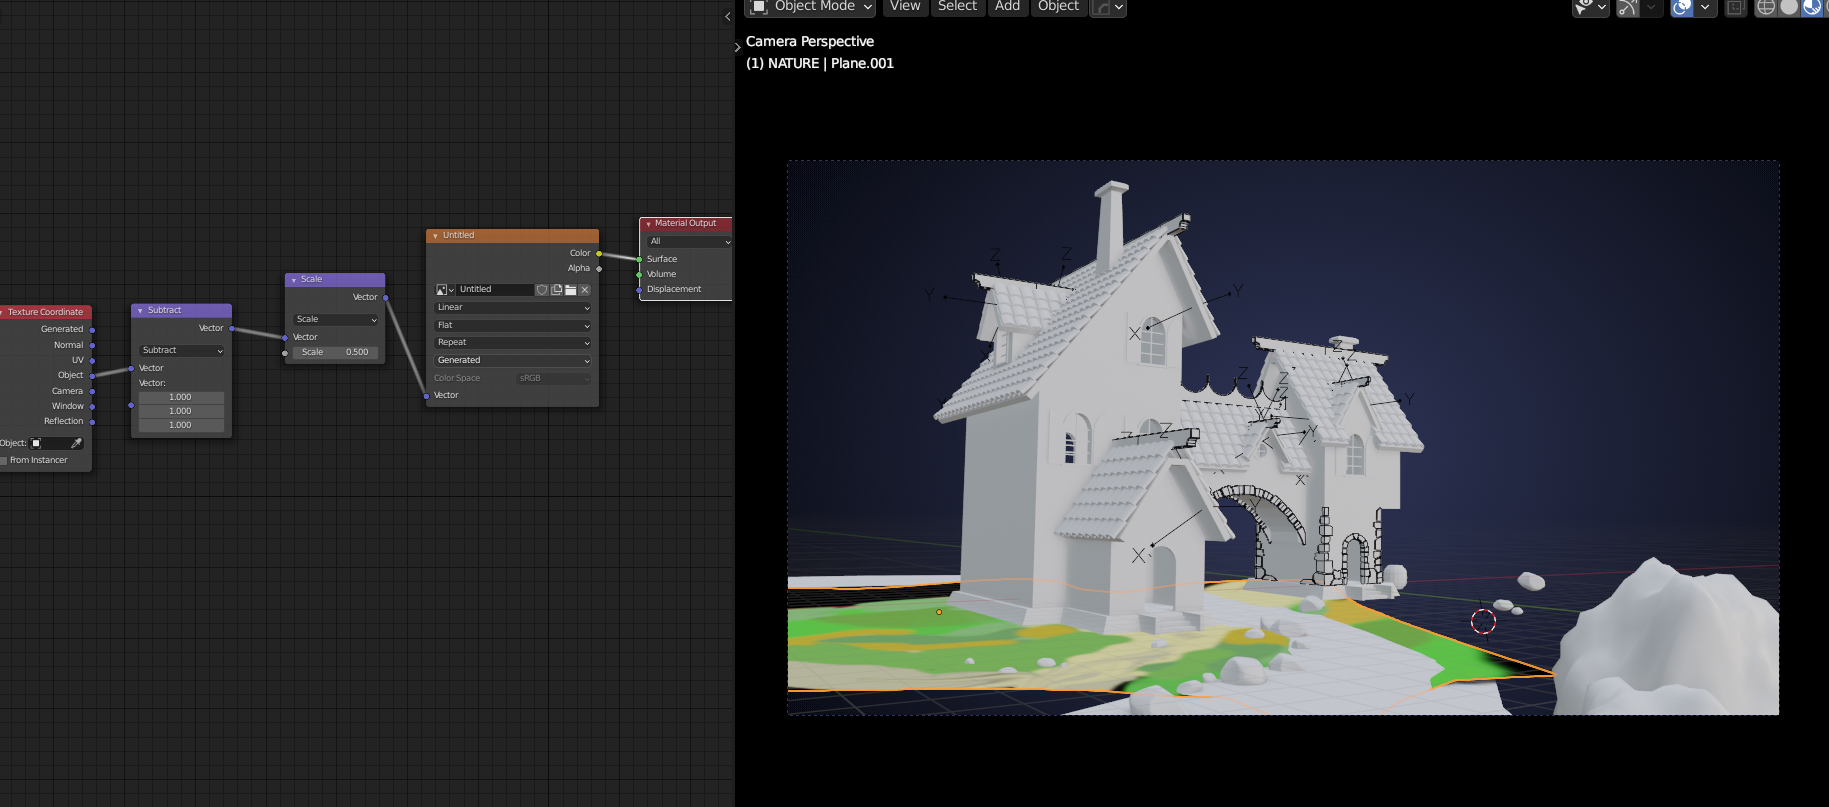Image resolution: width=1829 pixels, height=807 pixels.
Task: Unlink the Untitled image with X icon
Action: pos(585,290)
